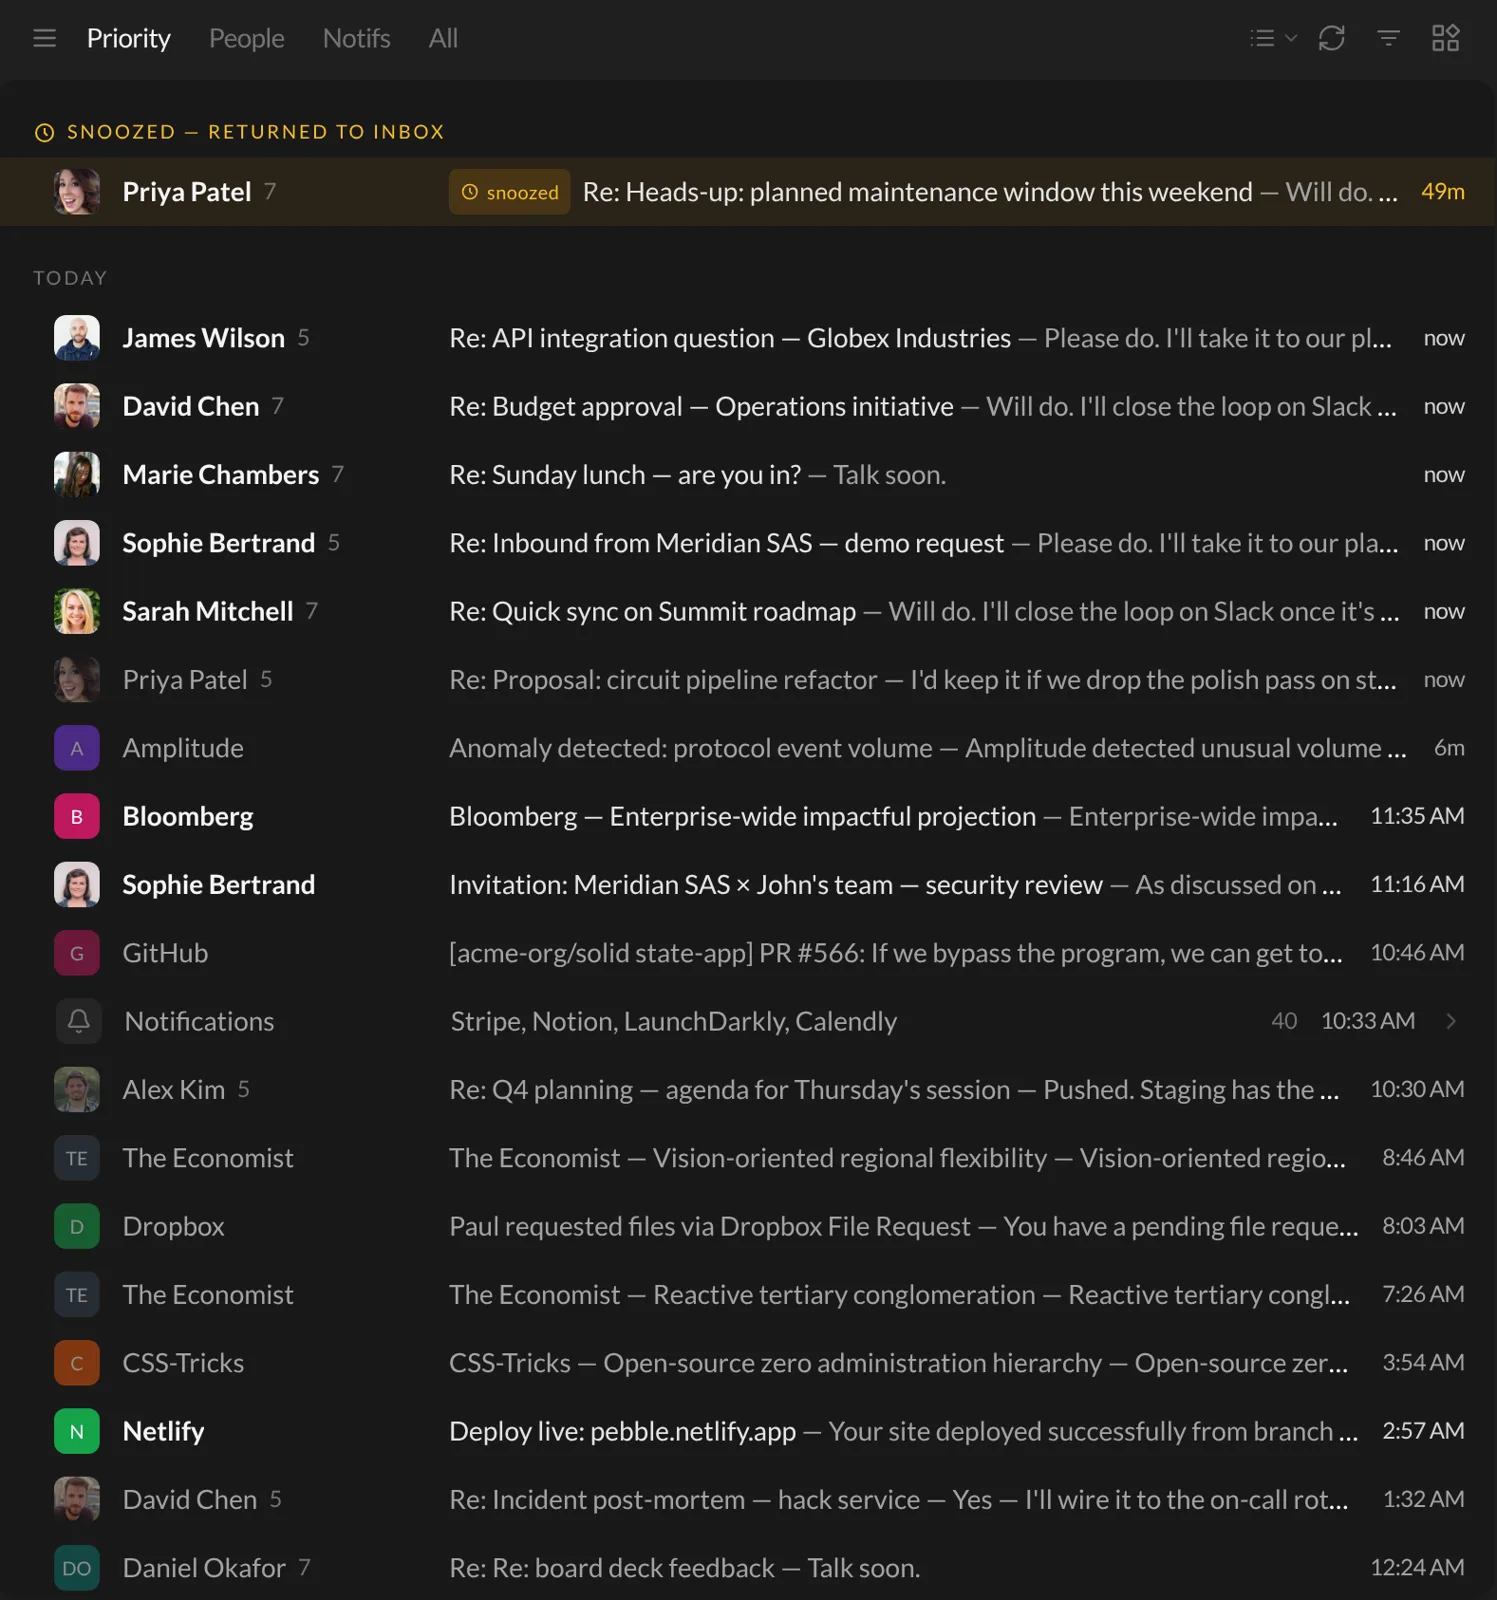This screenshot has height=1600, width=1497.
Task: Open 'Re: Quick sync on Summit roadmap'
Action: [748, 611]
